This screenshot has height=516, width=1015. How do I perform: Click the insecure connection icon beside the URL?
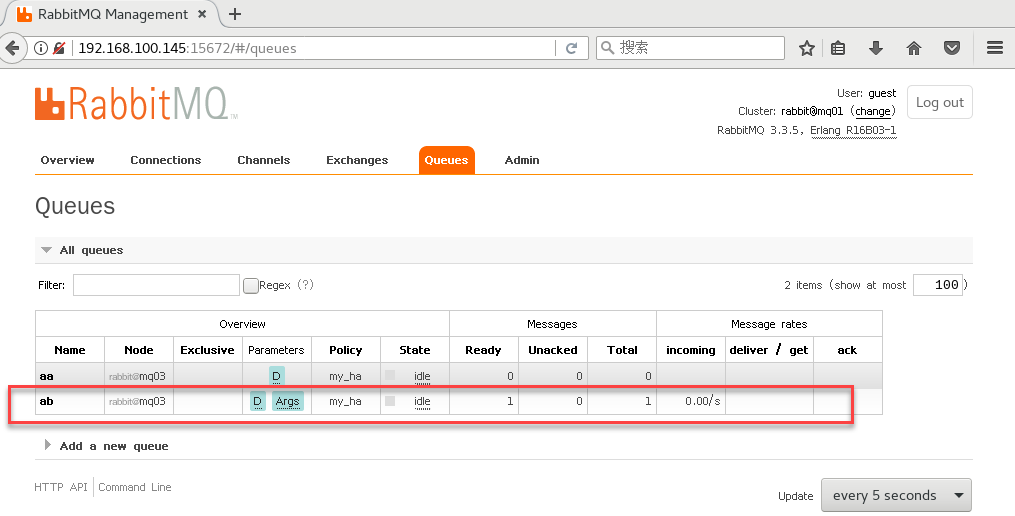59,48
